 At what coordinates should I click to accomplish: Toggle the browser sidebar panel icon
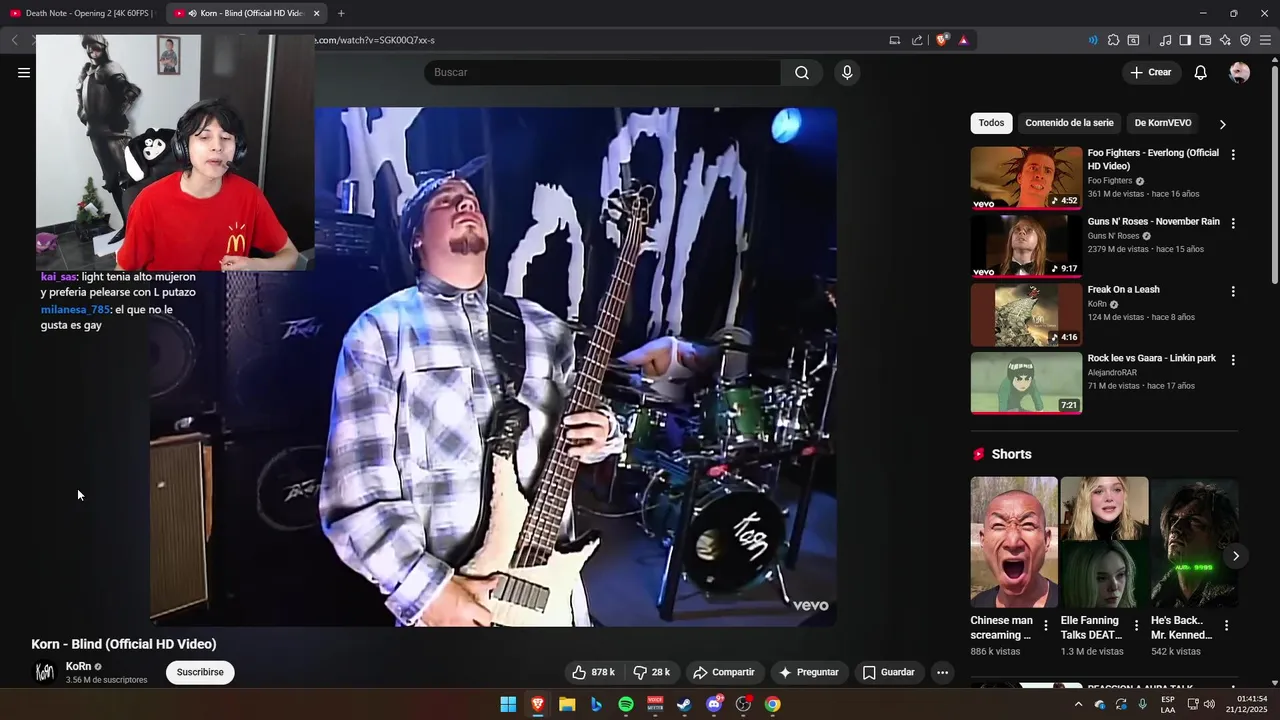tap(1185, 40)
